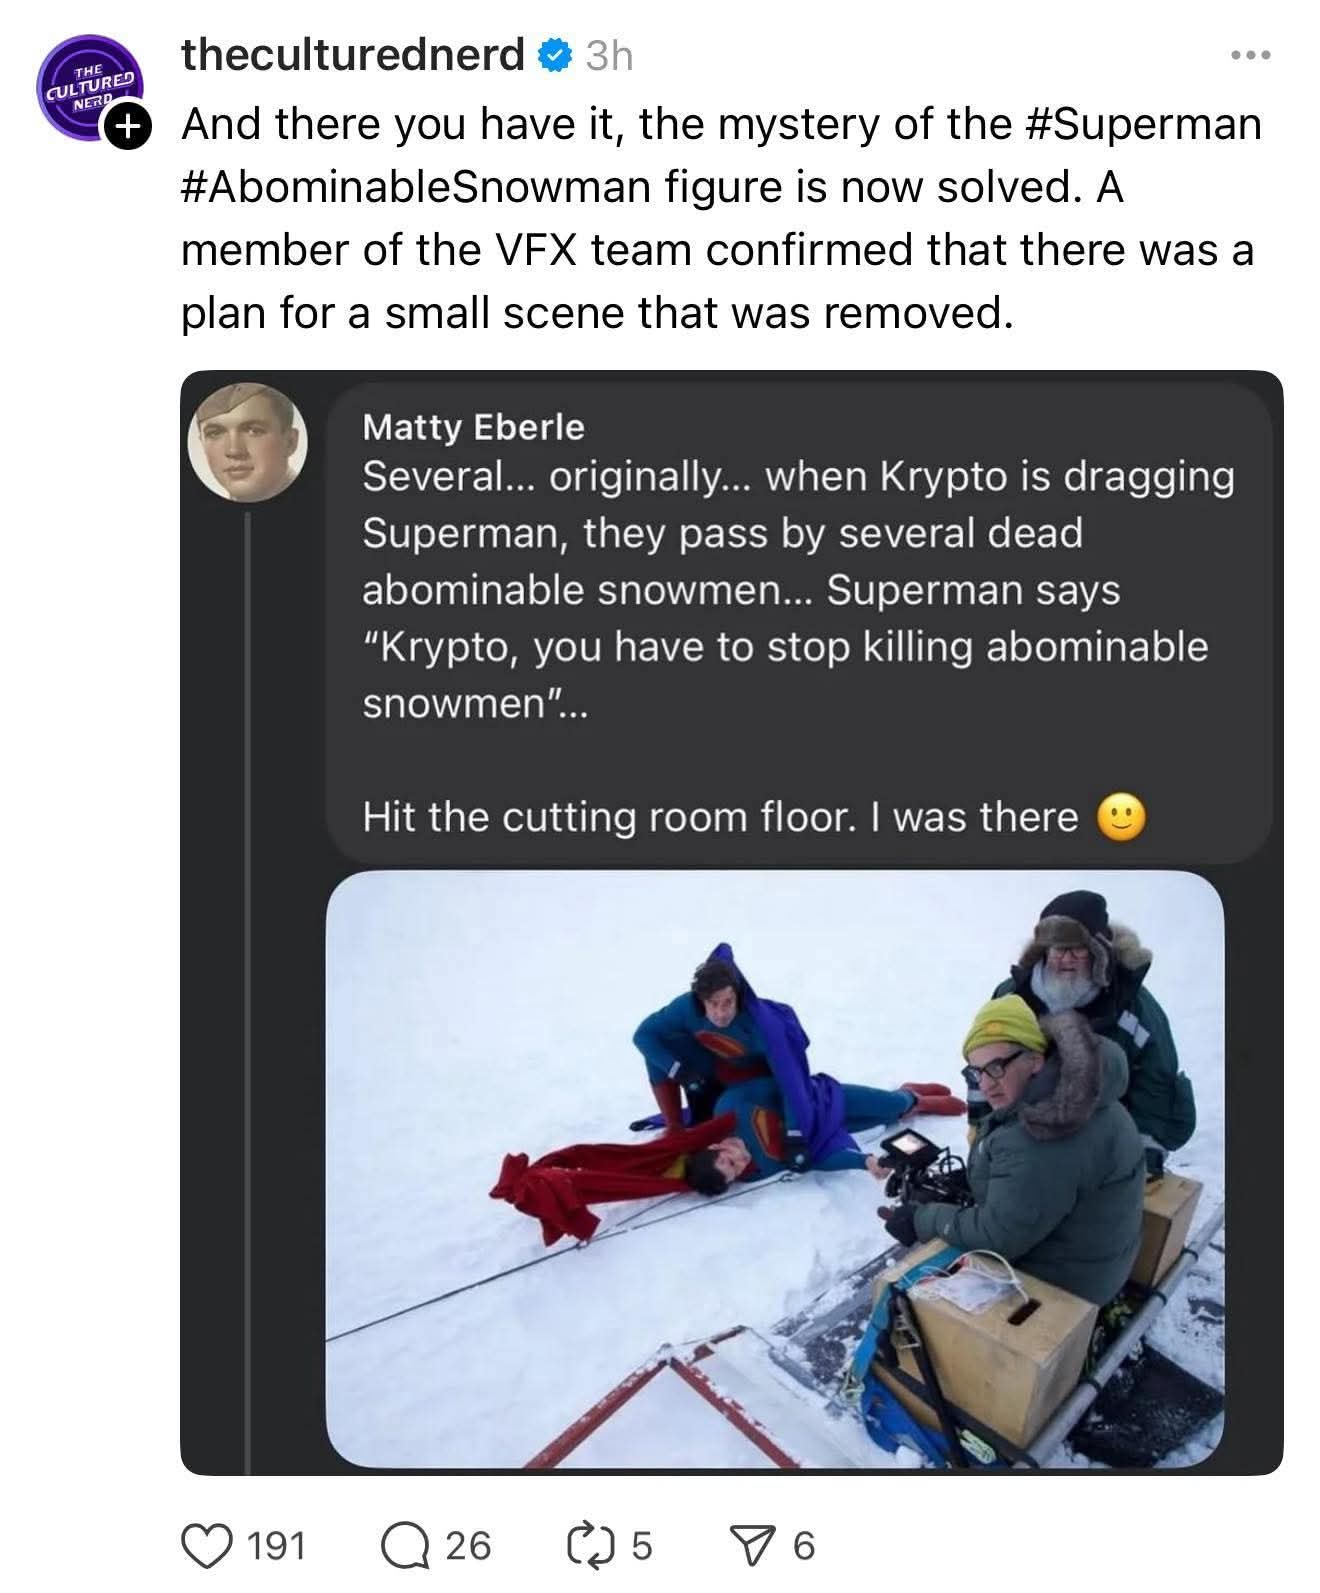Like the post with the heart icon
Viewport: 1320px width, 1593px height.
pos(204,1545)
